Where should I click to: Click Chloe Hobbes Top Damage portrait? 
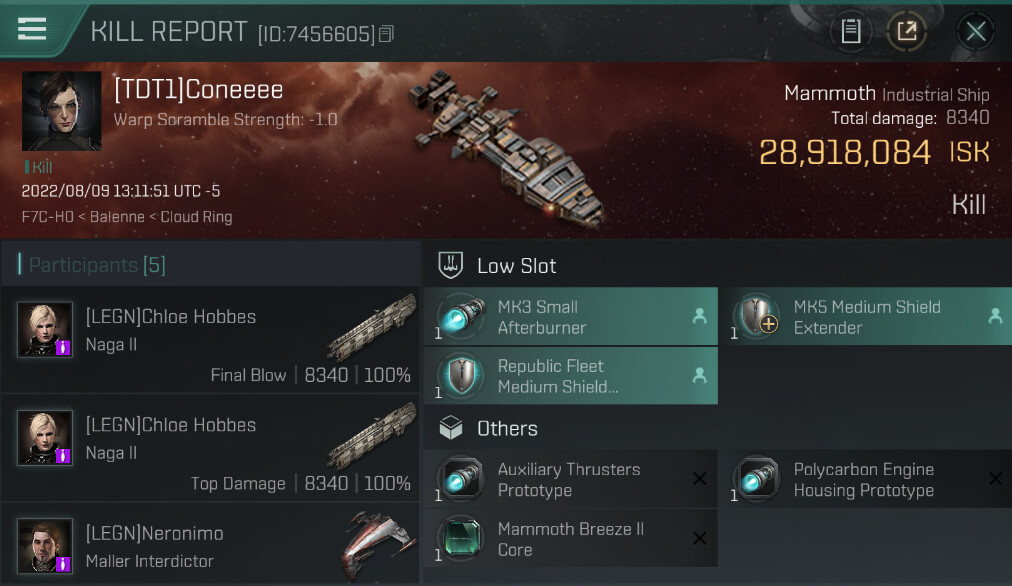(45, 438)
